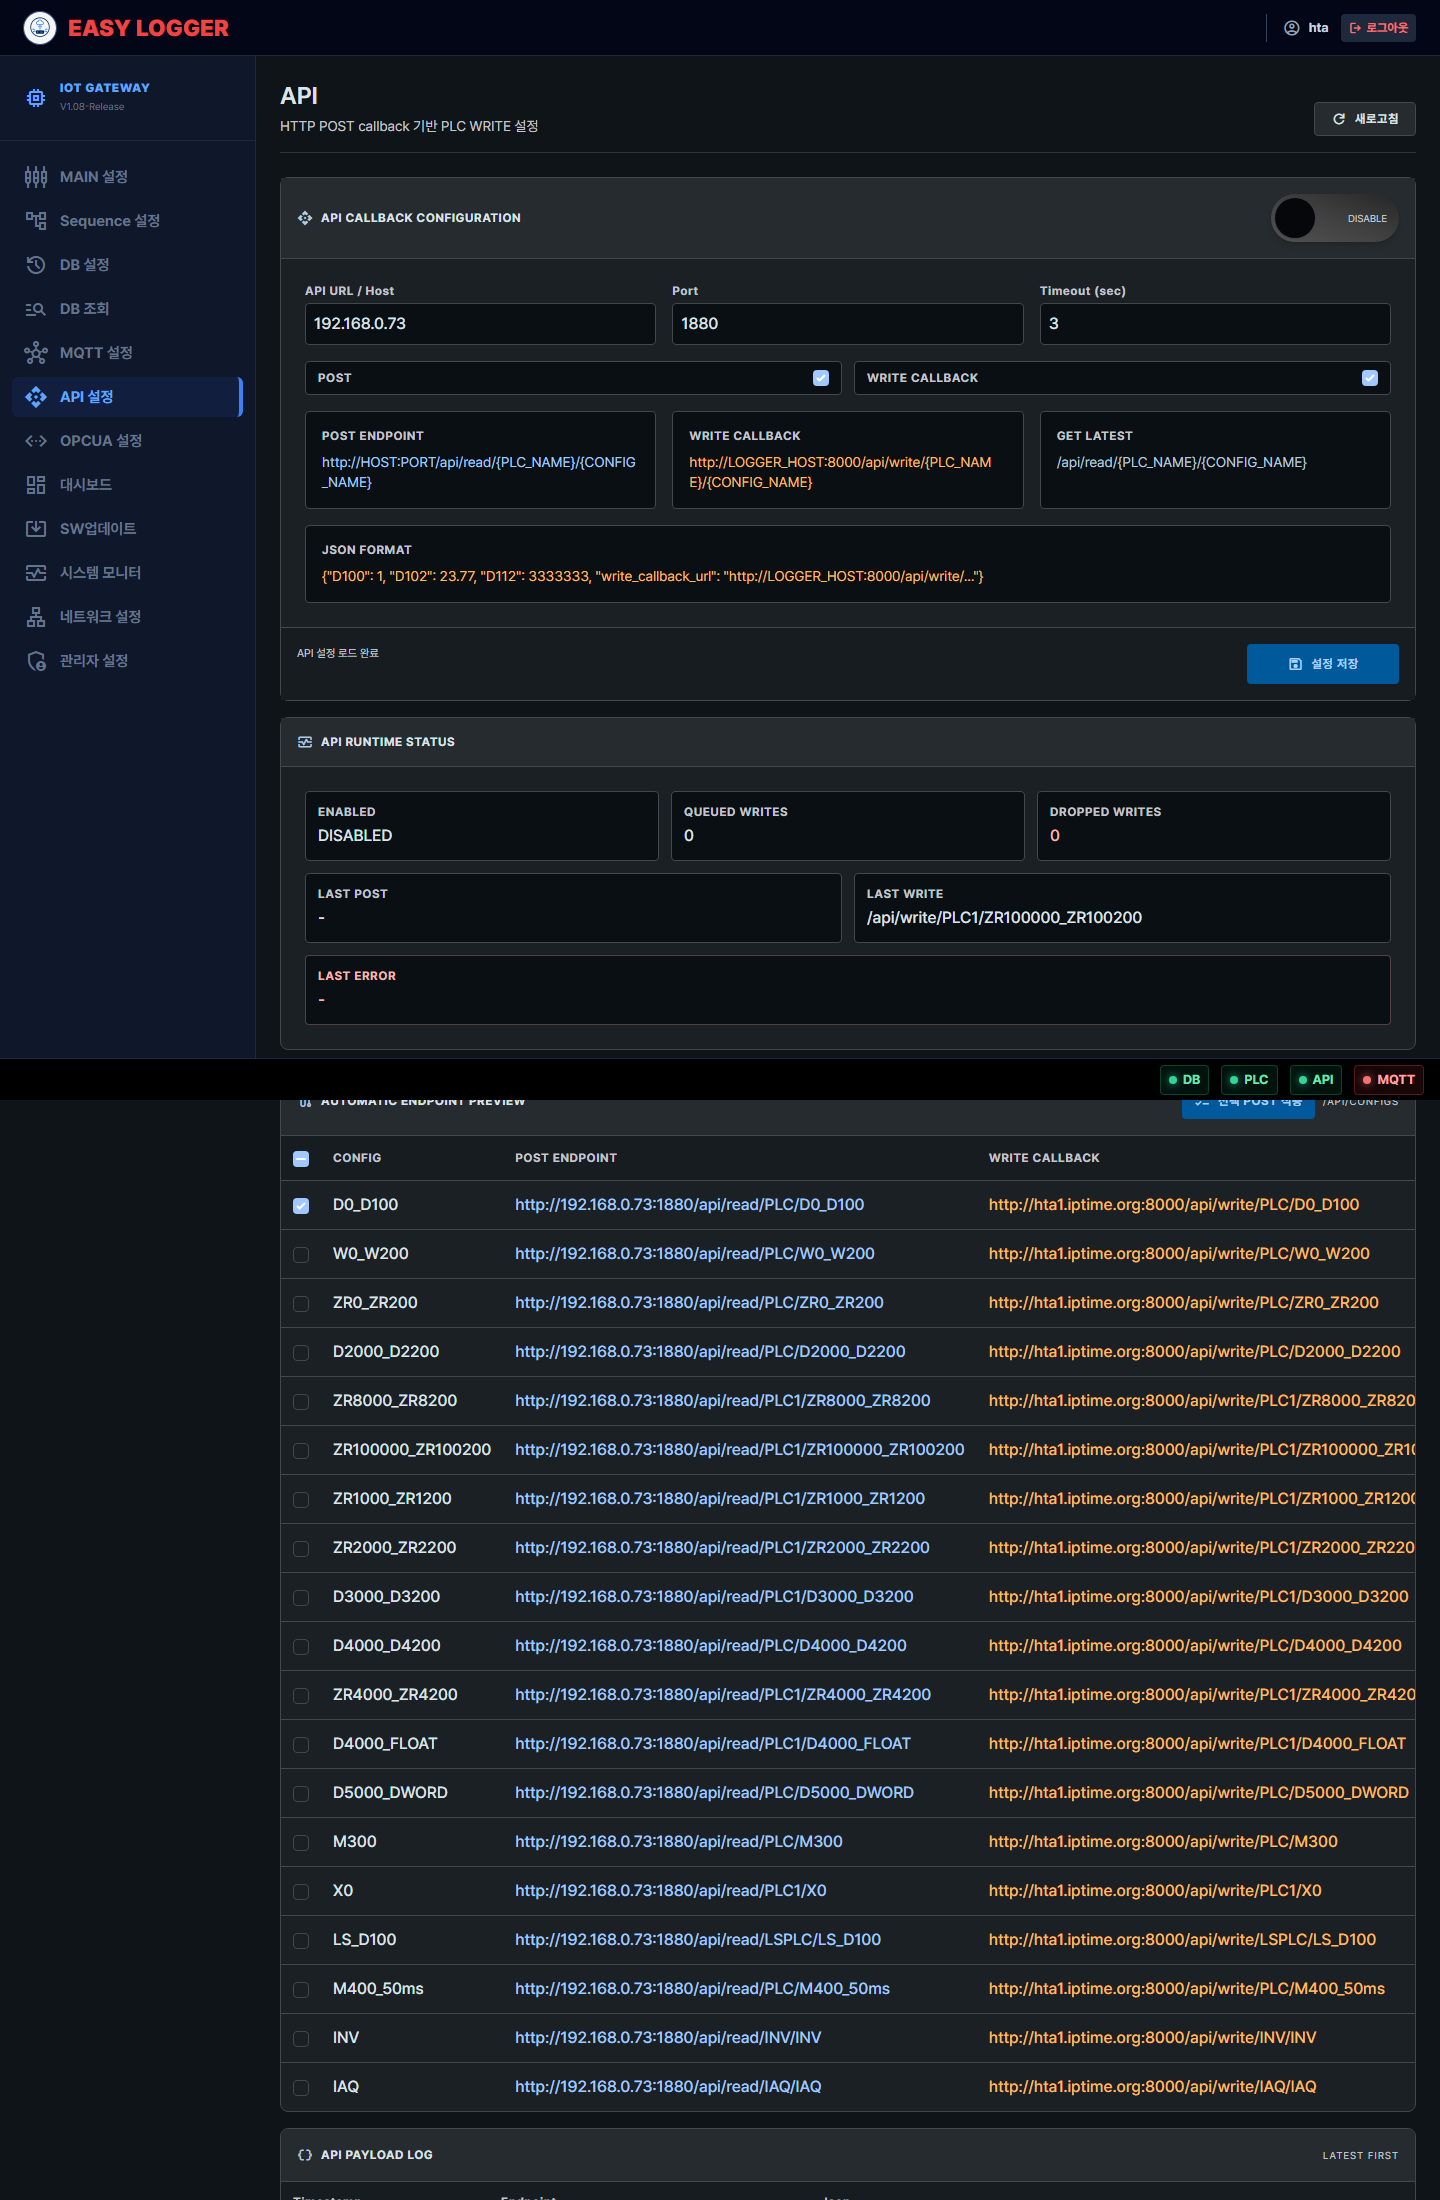The width and height of the screenshot is (1440, 2200).
Task: Open MQTT 설정 via its node icon
Action: (x=36, y=353)
